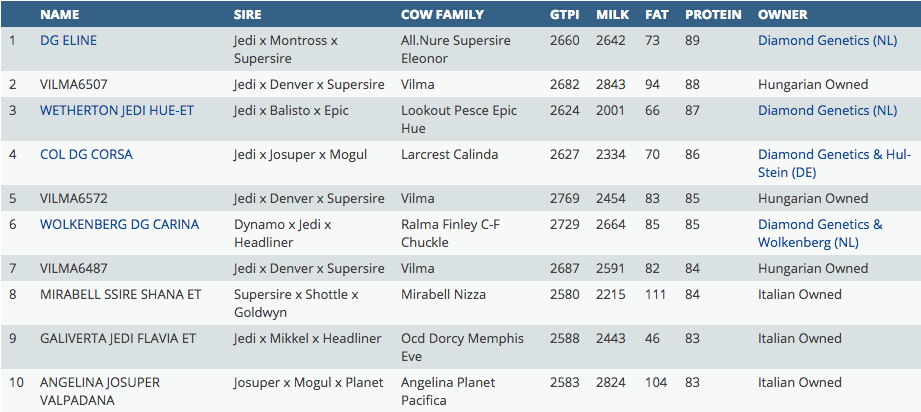The image size is (921, 412).
Task: Click the PROTEIN column header
Action: click(713, 15)
